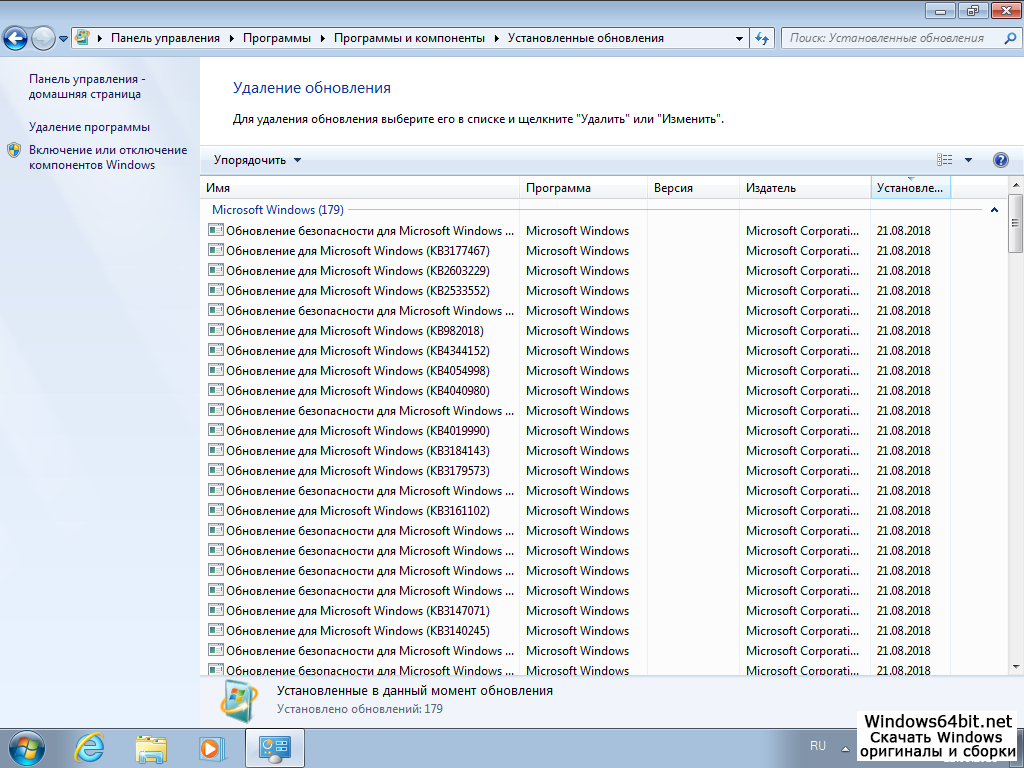
Task: Open Включение или отключение компонентов Windows
Action: click(x=107, y=157)
